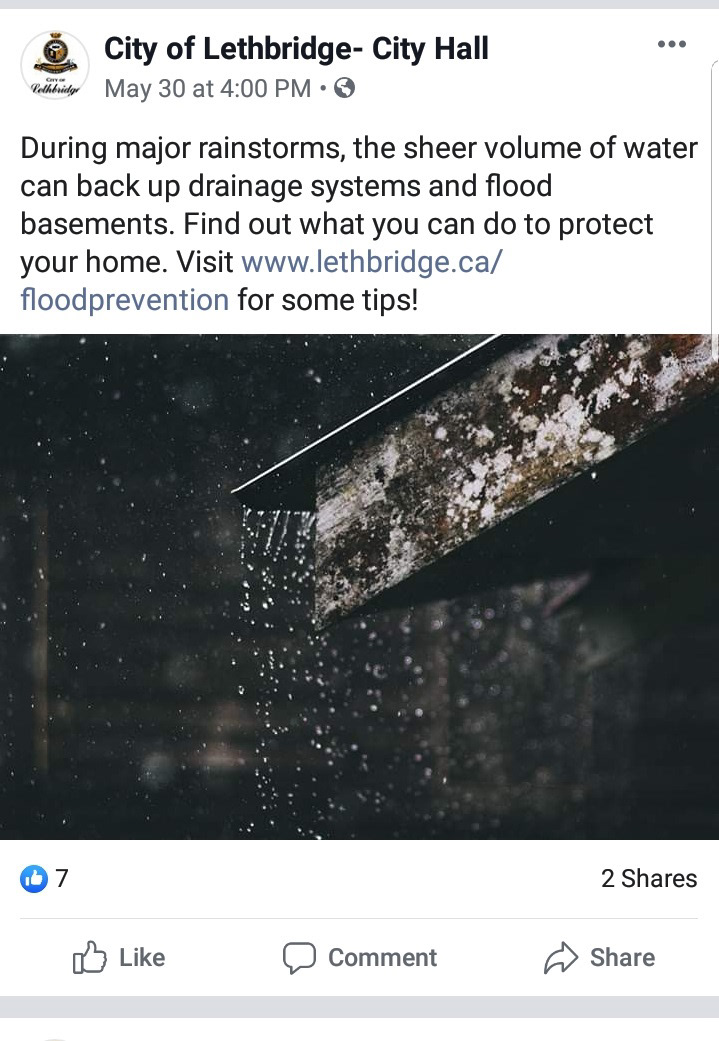Open the floodprevention link text
Image resolution: width=719 pixels, height=1041 pixels.
125,299
